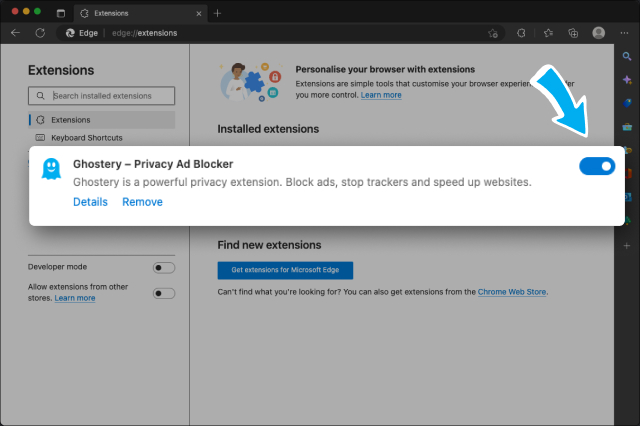Click the sidebar search magnifier icon
The width and height of the screenshot is (640, 426).
tap(627, 57)
